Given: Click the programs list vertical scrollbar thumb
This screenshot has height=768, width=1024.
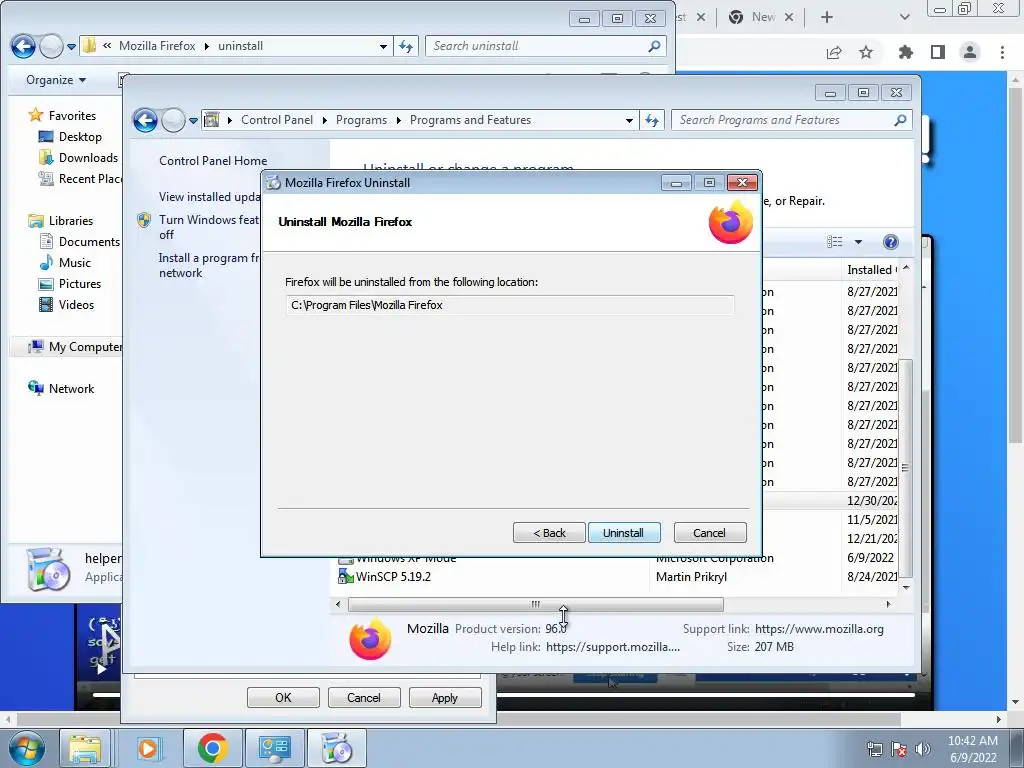Looking at the screenshot, I should tap(905, 468).
